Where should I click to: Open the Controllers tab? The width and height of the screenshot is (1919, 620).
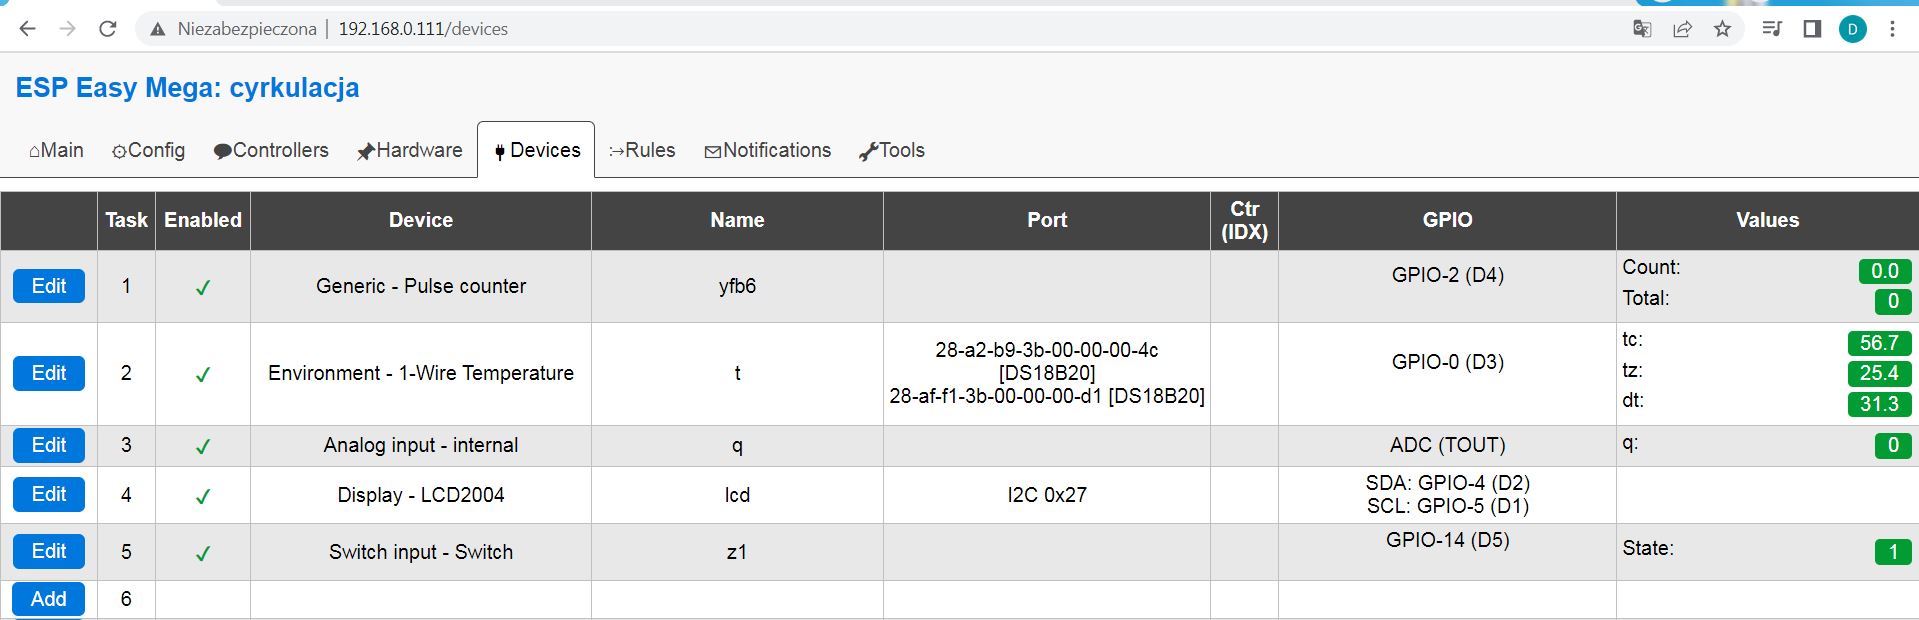click(271, 150)
